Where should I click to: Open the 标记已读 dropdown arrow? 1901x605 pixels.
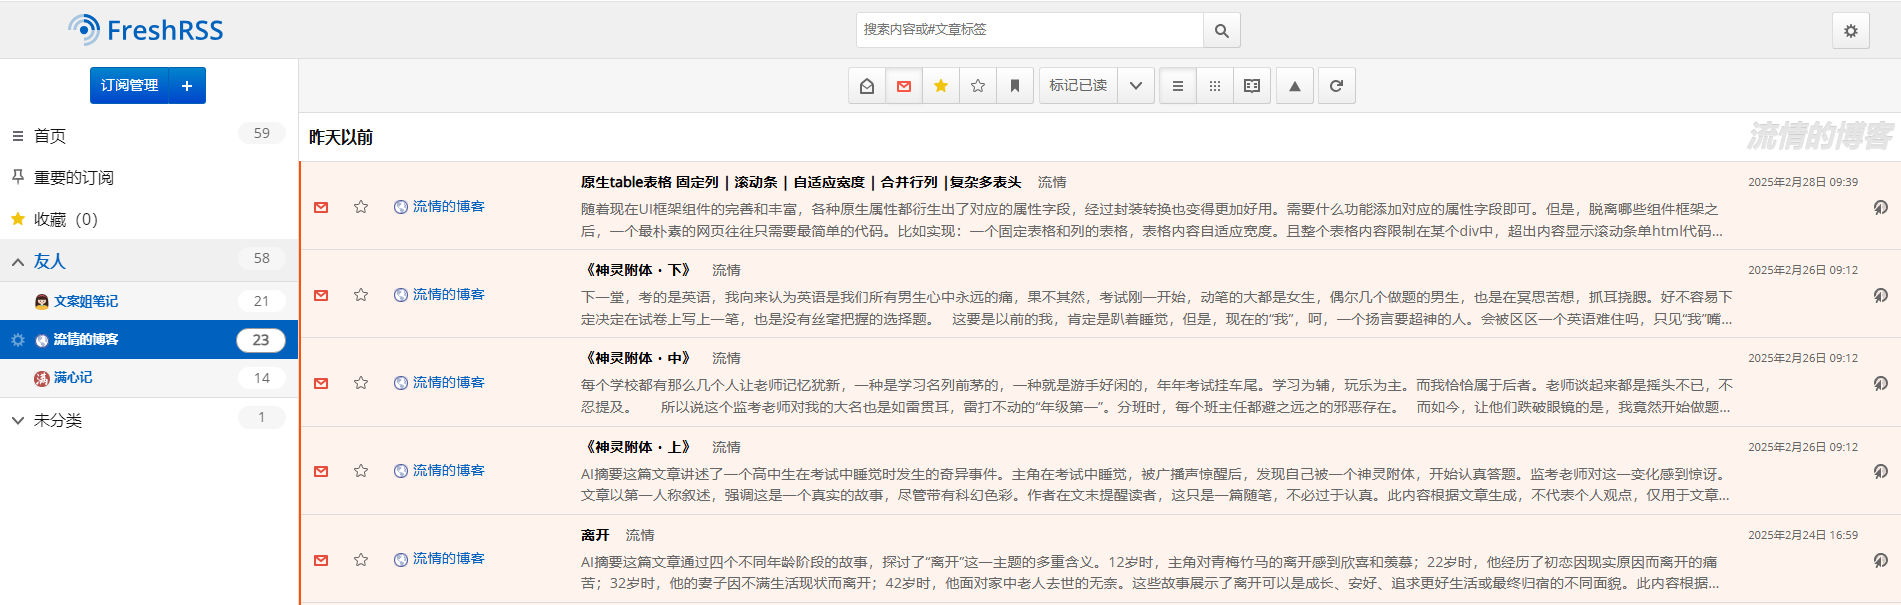coord(1135,86)
